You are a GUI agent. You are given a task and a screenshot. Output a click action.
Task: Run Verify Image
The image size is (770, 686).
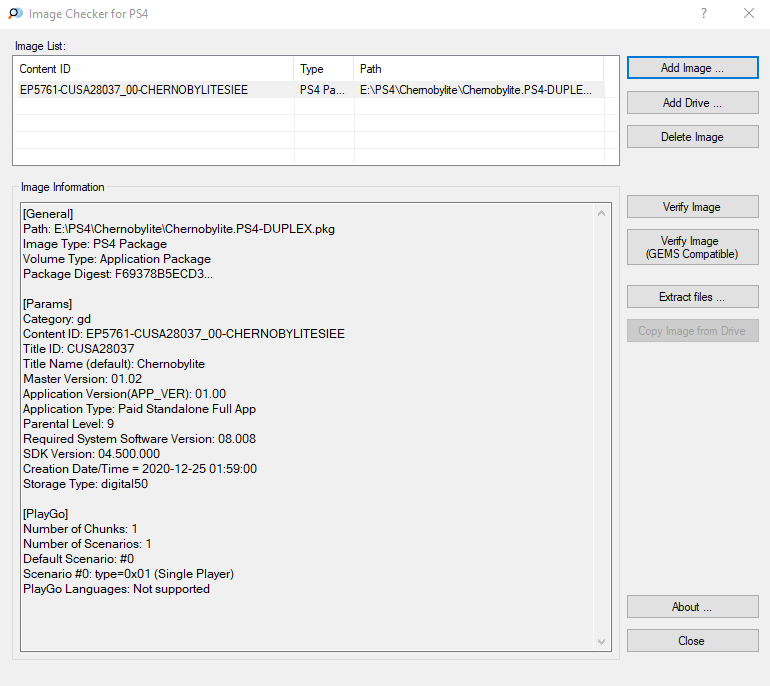click(x=692, y=207)
